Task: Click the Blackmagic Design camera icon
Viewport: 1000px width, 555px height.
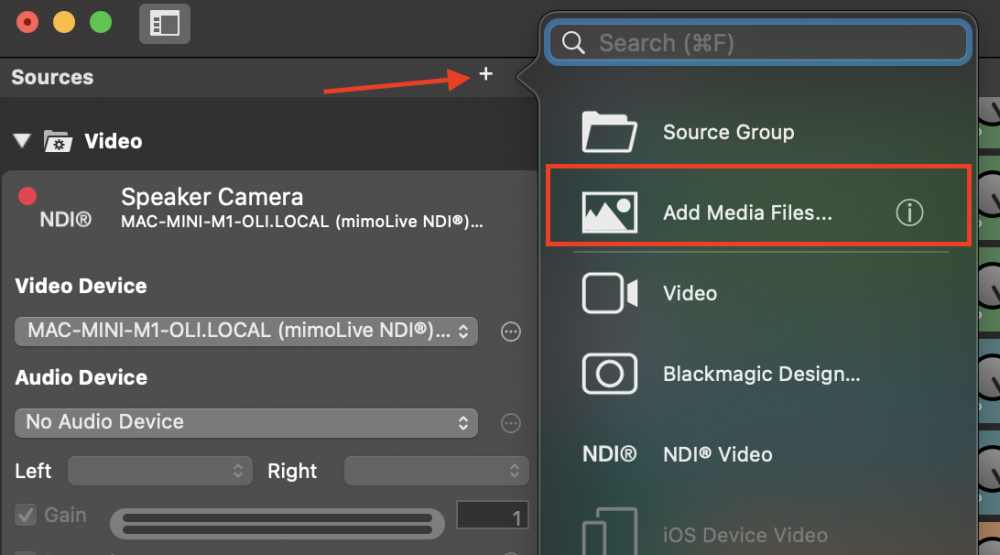Action: pos(609,373)
